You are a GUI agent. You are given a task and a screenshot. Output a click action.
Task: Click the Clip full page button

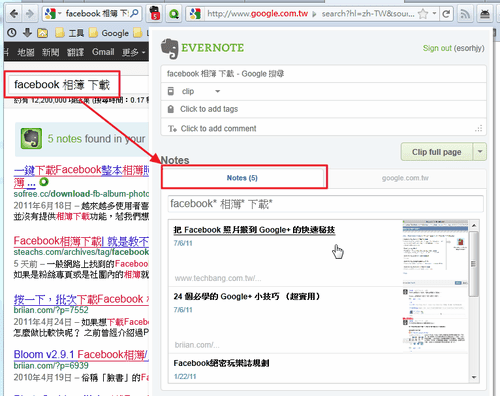click(437, 152)
